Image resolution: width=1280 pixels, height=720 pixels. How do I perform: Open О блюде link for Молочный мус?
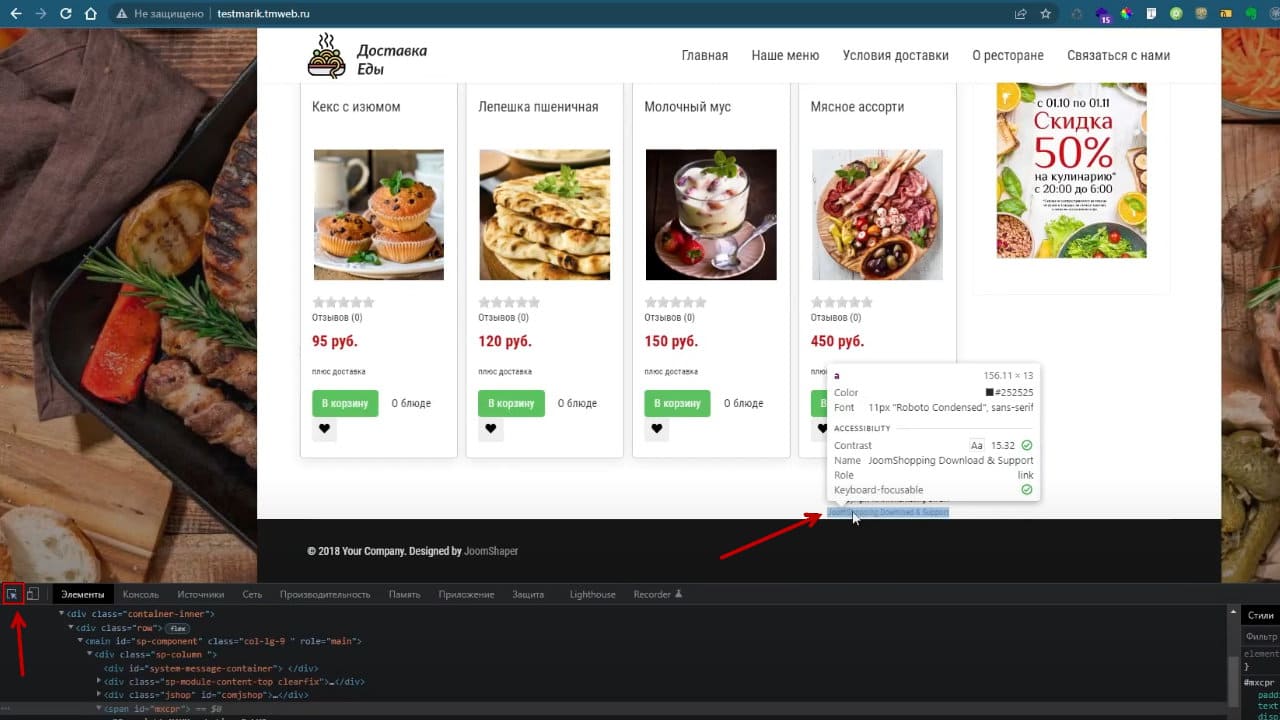743,403
